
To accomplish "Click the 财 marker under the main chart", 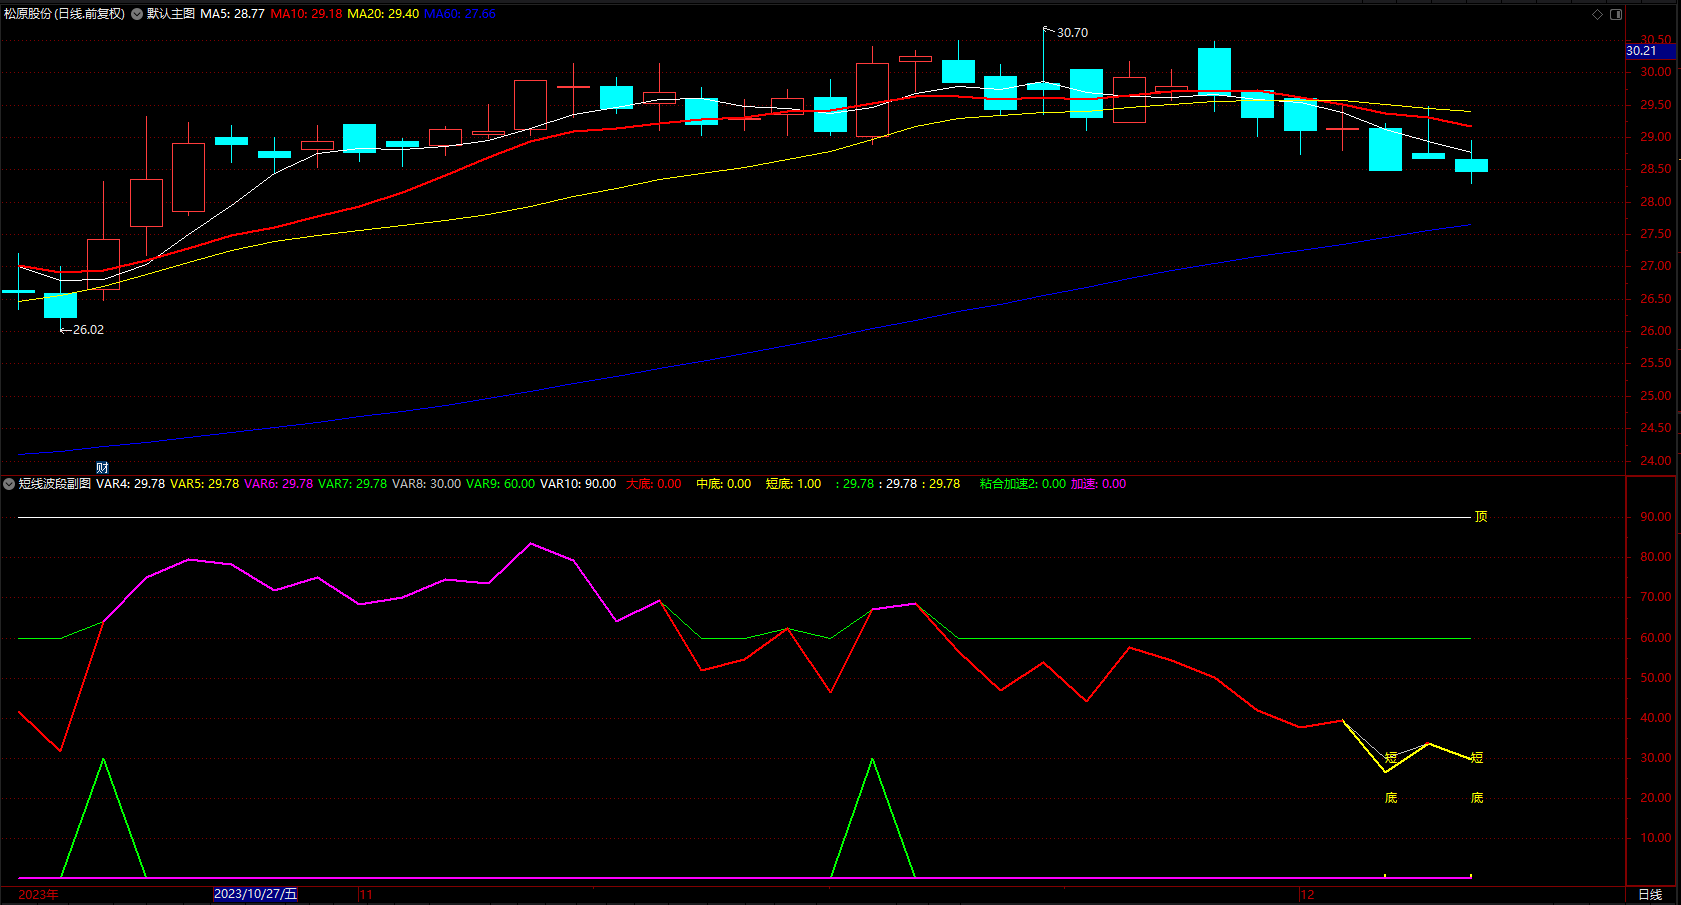I will pos(102,468).
